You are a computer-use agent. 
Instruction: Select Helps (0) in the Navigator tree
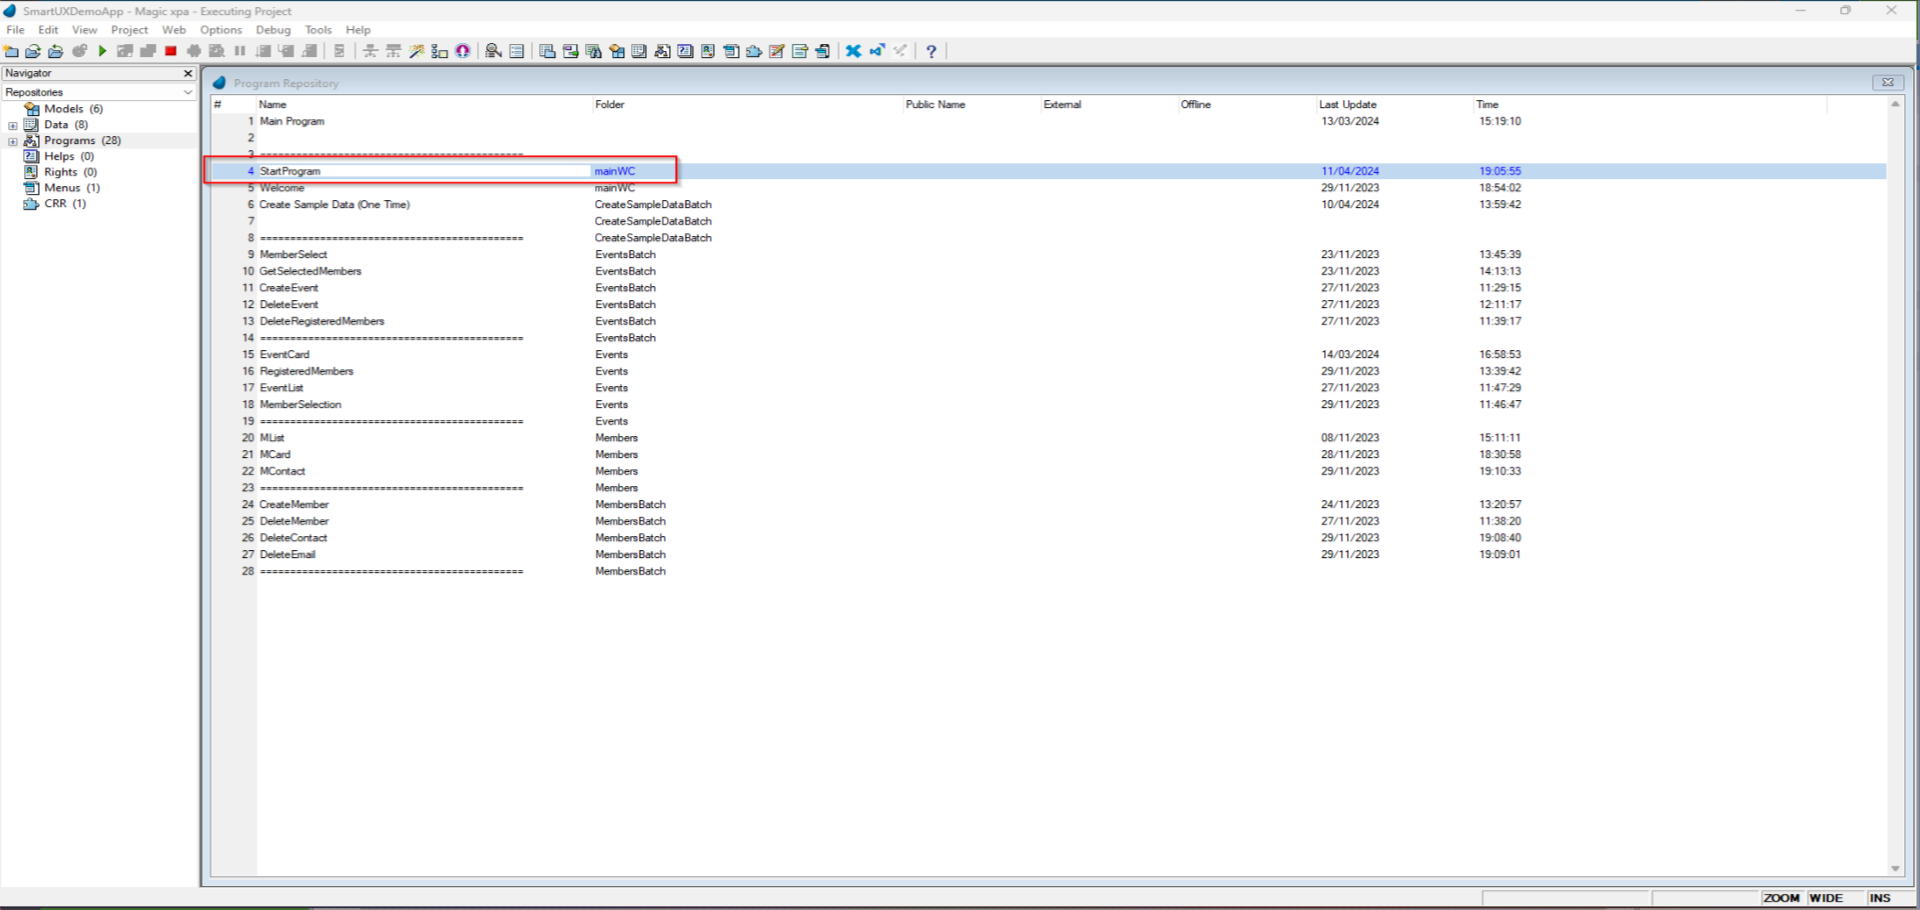point(60,156)
